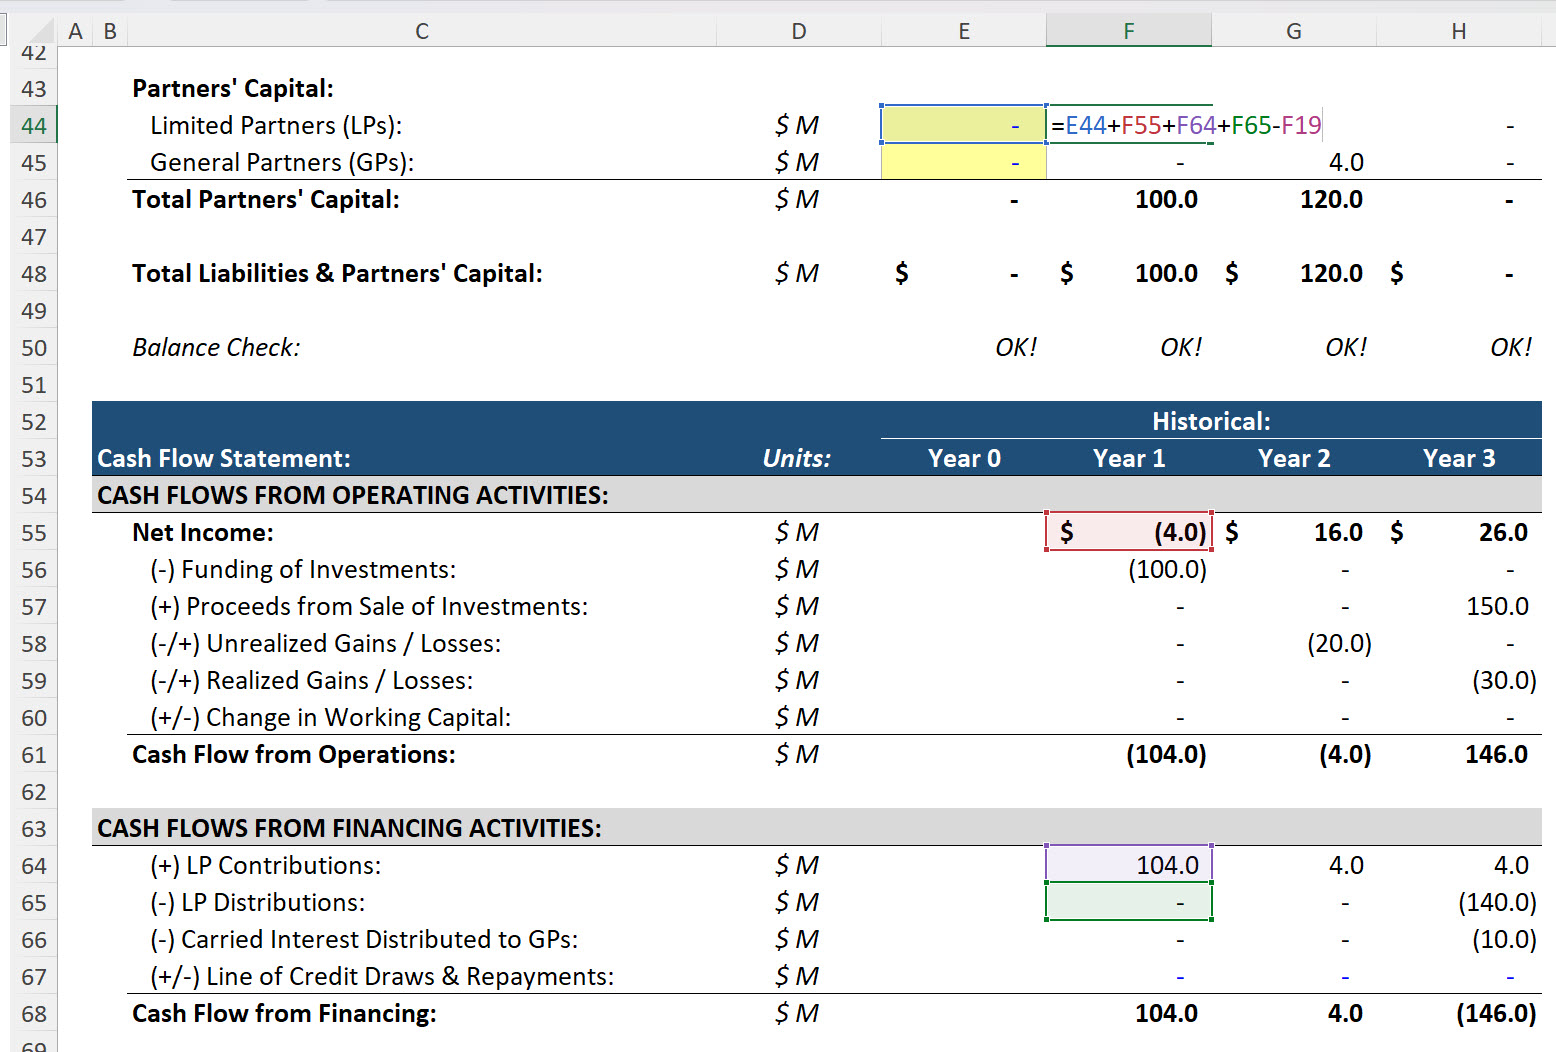Click 'CASH FLOWS FROM FINANCING ACTIVITIES:' section row
The image size is (1556, 1052).
point(817,828)
